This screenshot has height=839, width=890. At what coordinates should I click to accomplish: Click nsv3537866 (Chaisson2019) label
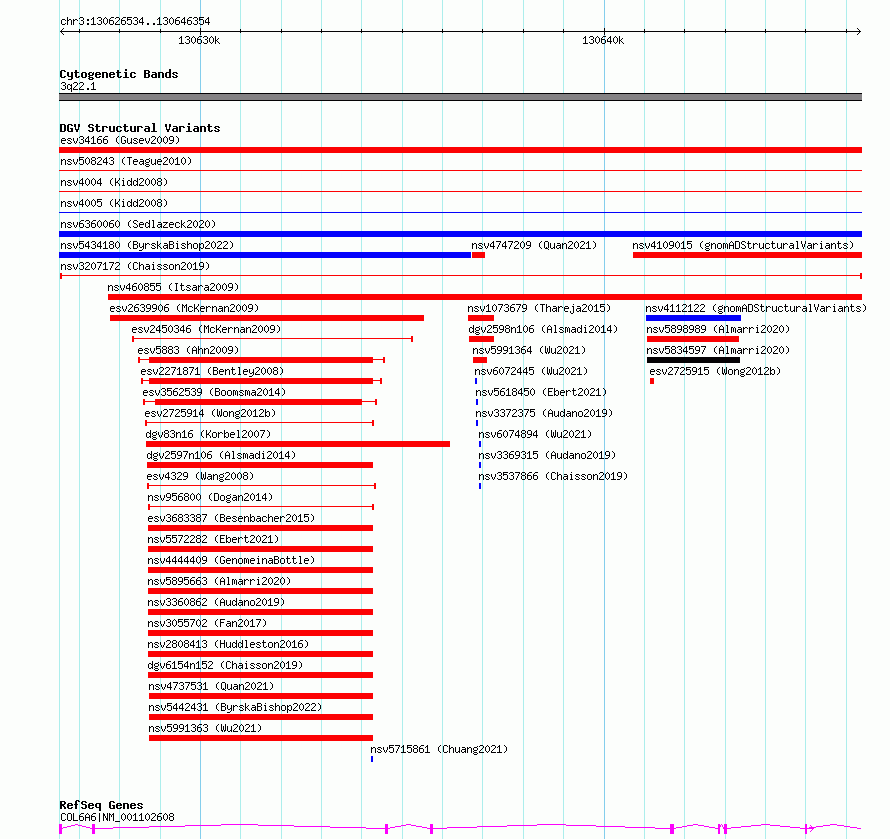553,476
